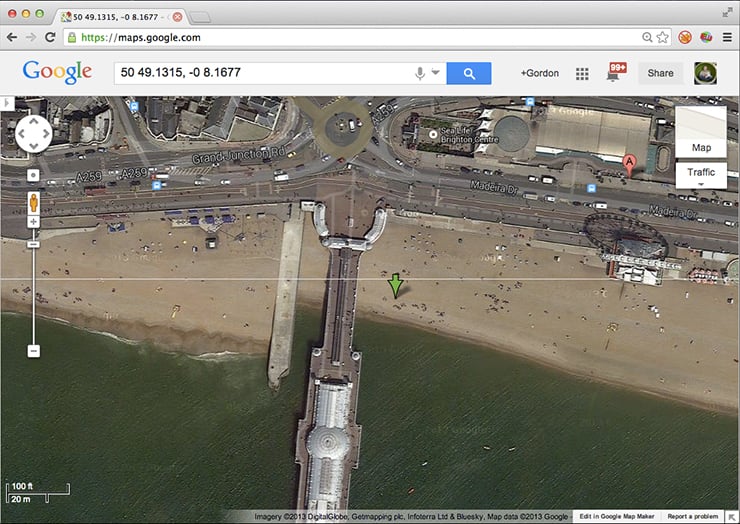Expand the search options dropdown arrow
740x524 pixels.
click(436, 73)
